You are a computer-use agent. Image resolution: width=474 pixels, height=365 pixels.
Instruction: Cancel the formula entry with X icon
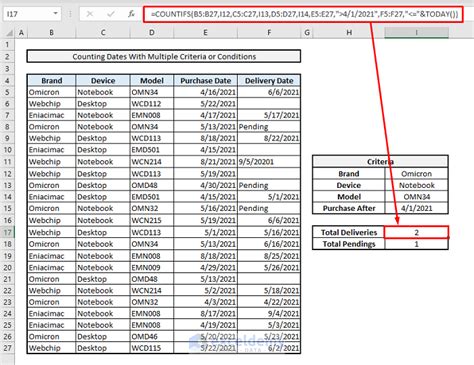point(90,14)
